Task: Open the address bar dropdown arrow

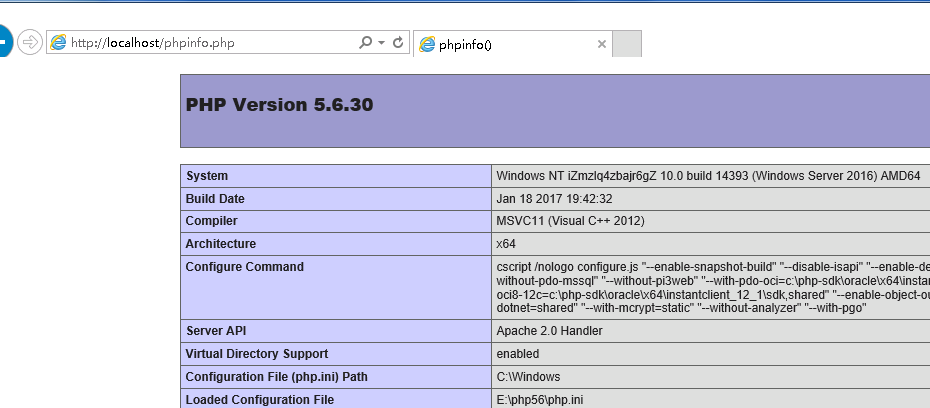Action: pos(381,43)
